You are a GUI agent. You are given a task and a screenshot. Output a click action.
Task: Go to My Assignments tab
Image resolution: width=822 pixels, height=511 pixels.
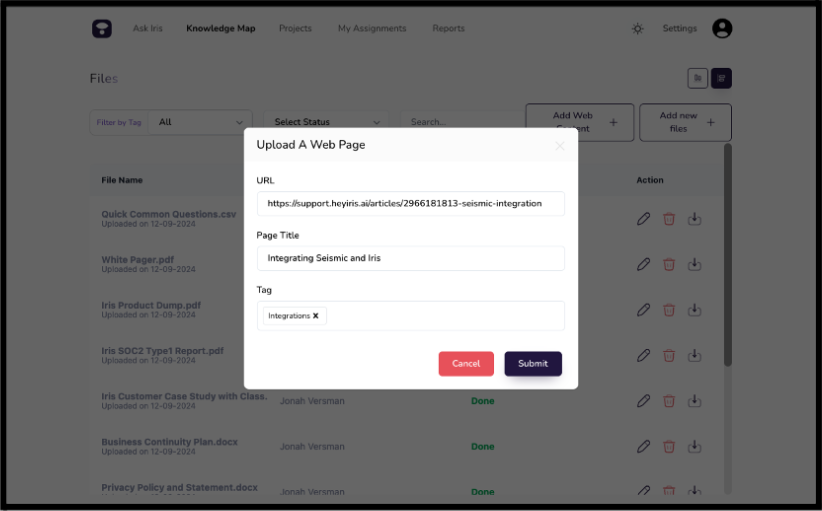372,28
